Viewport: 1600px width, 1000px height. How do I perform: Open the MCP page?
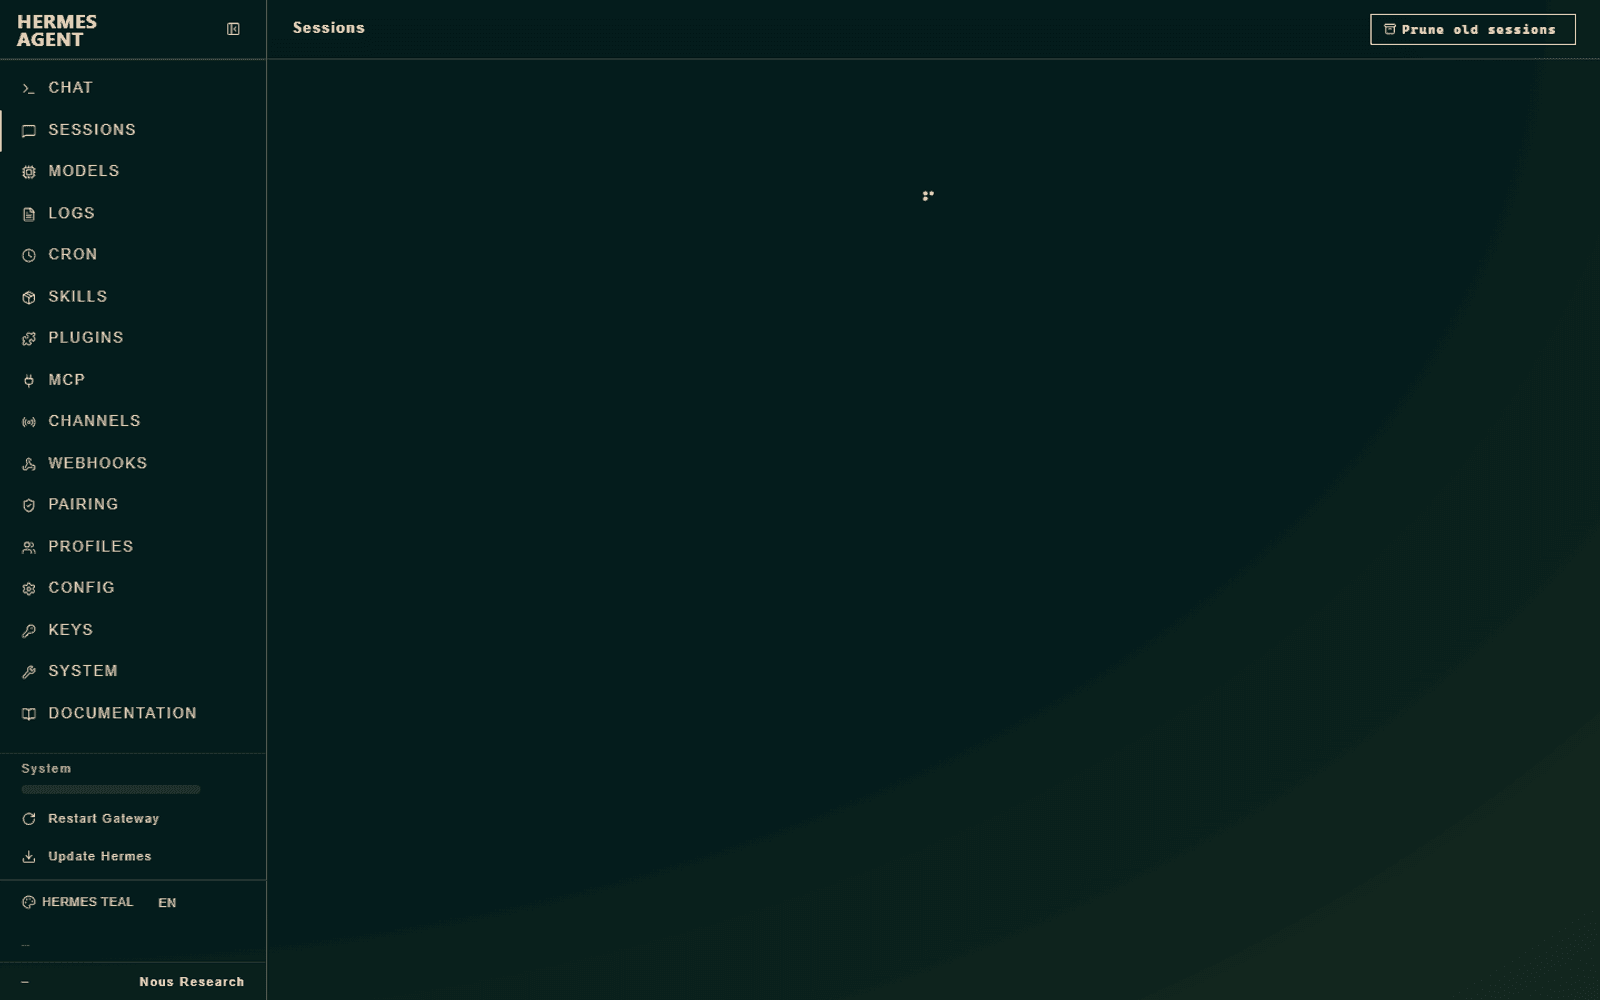[133, 380]
